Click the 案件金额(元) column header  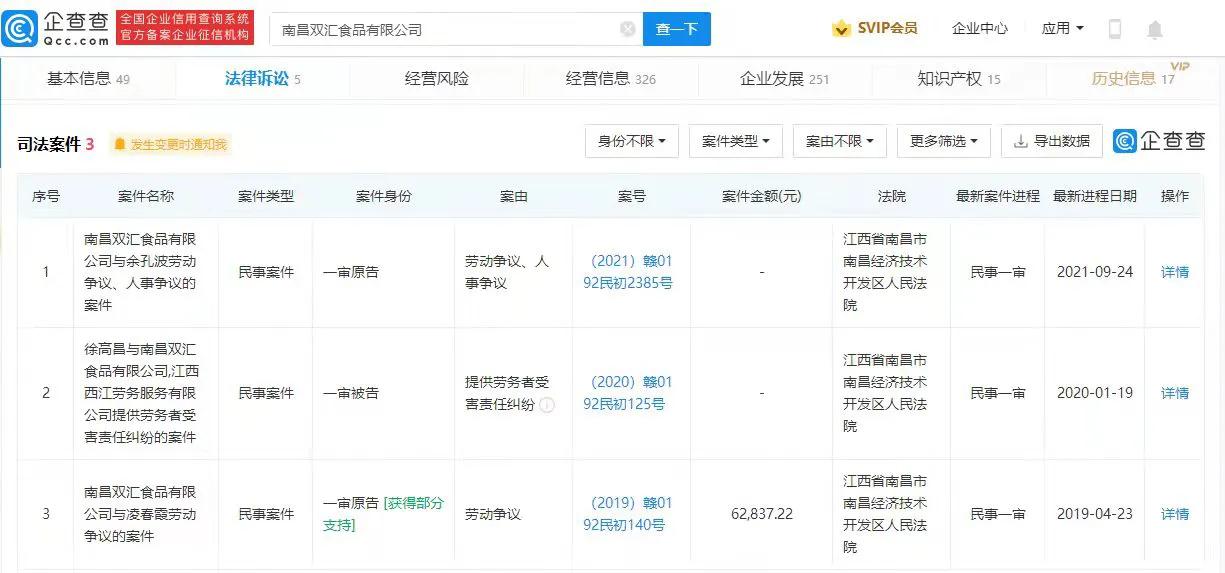coord(761,196)
